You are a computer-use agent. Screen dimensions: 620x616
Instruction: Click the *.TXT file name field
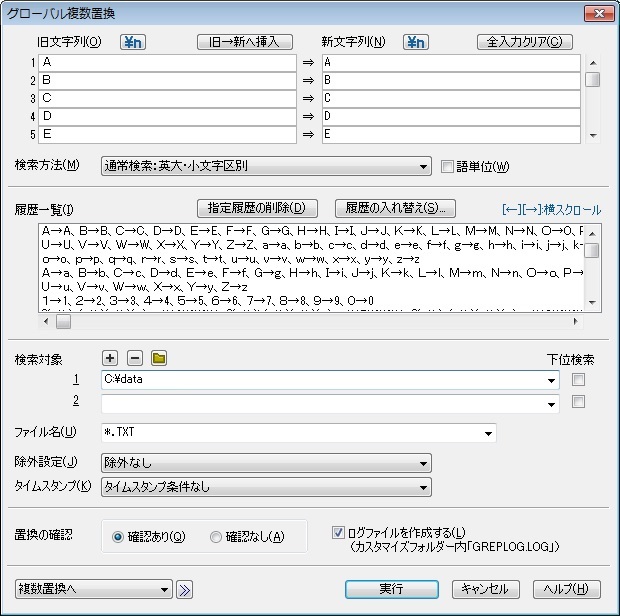(x=299, y=433)
